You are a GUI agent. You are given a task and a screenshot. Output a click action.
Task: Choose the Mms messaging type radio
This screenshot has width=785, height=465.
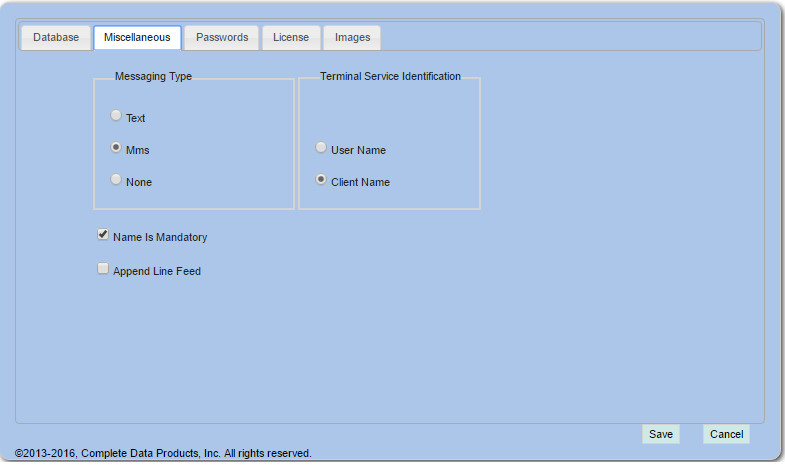[x=116, y=148]
